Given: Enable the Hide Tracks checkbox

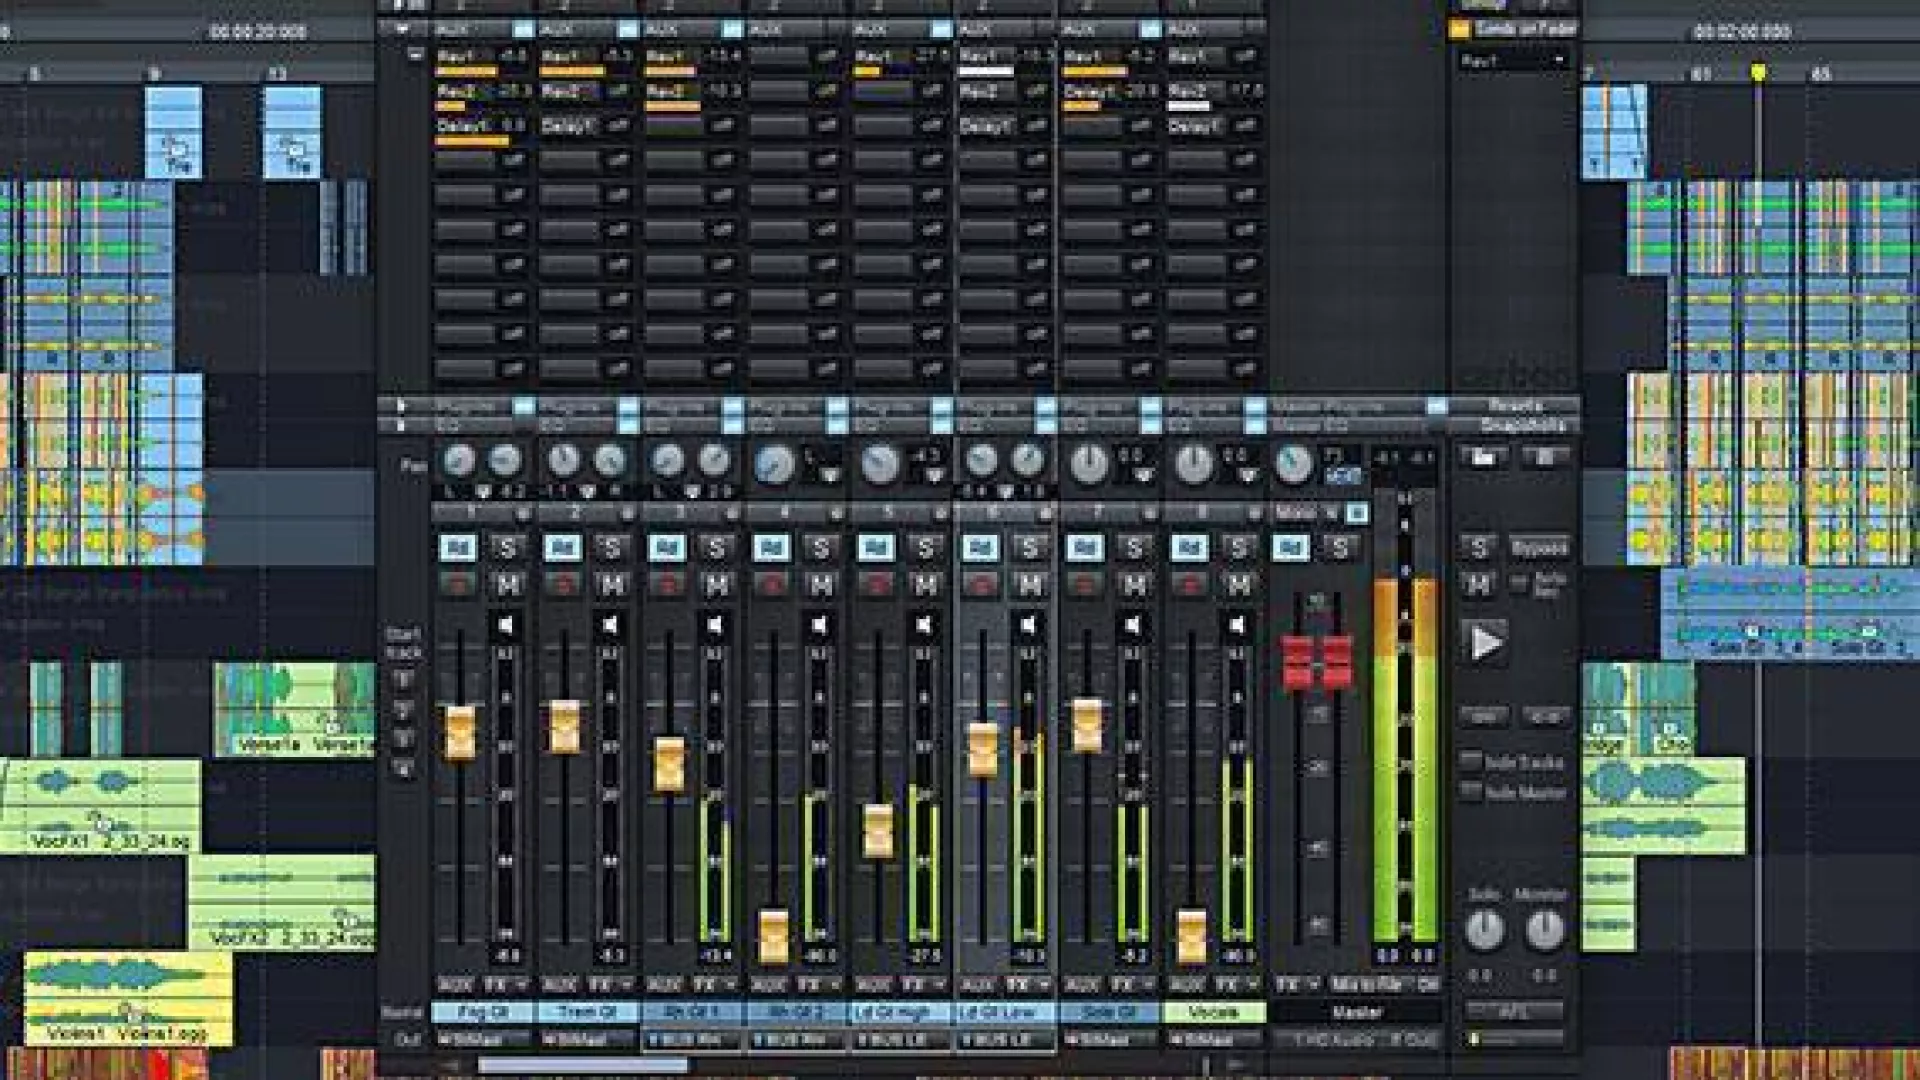Looking at the screenshot, I should (1471, 761).
